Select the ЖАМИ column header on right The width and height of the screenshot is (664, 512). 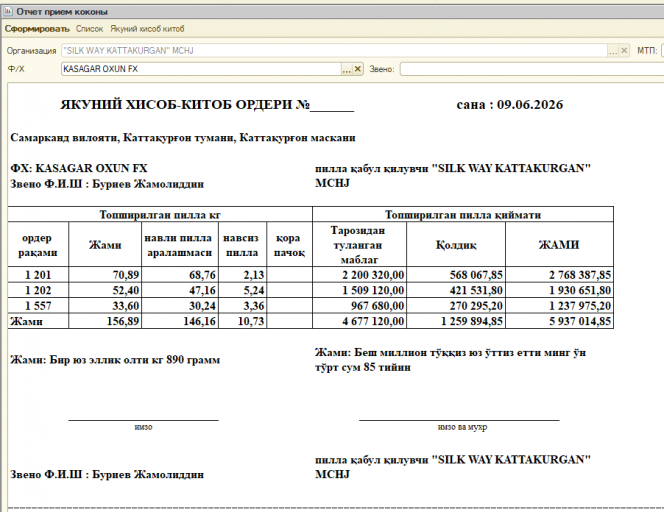click(x=559, y=245)
